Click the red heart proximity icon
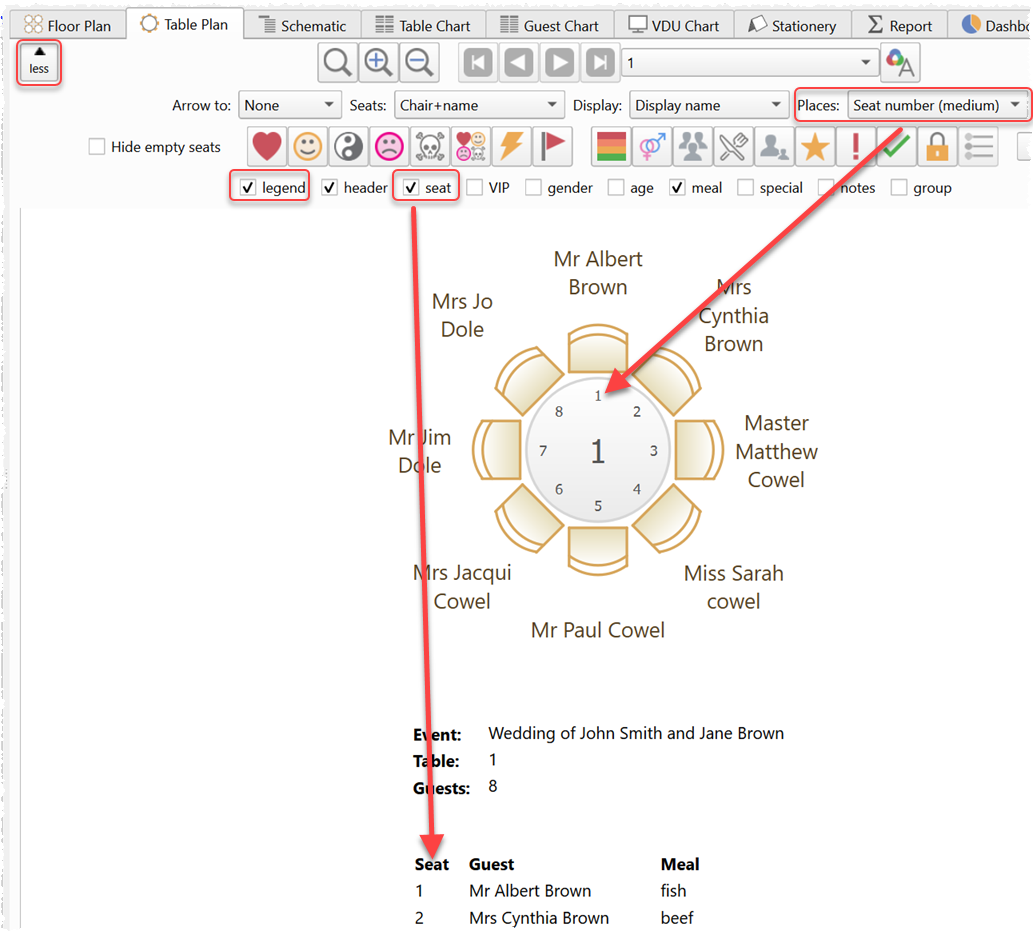The image size is (1033, 935). [x=266, y=147]
